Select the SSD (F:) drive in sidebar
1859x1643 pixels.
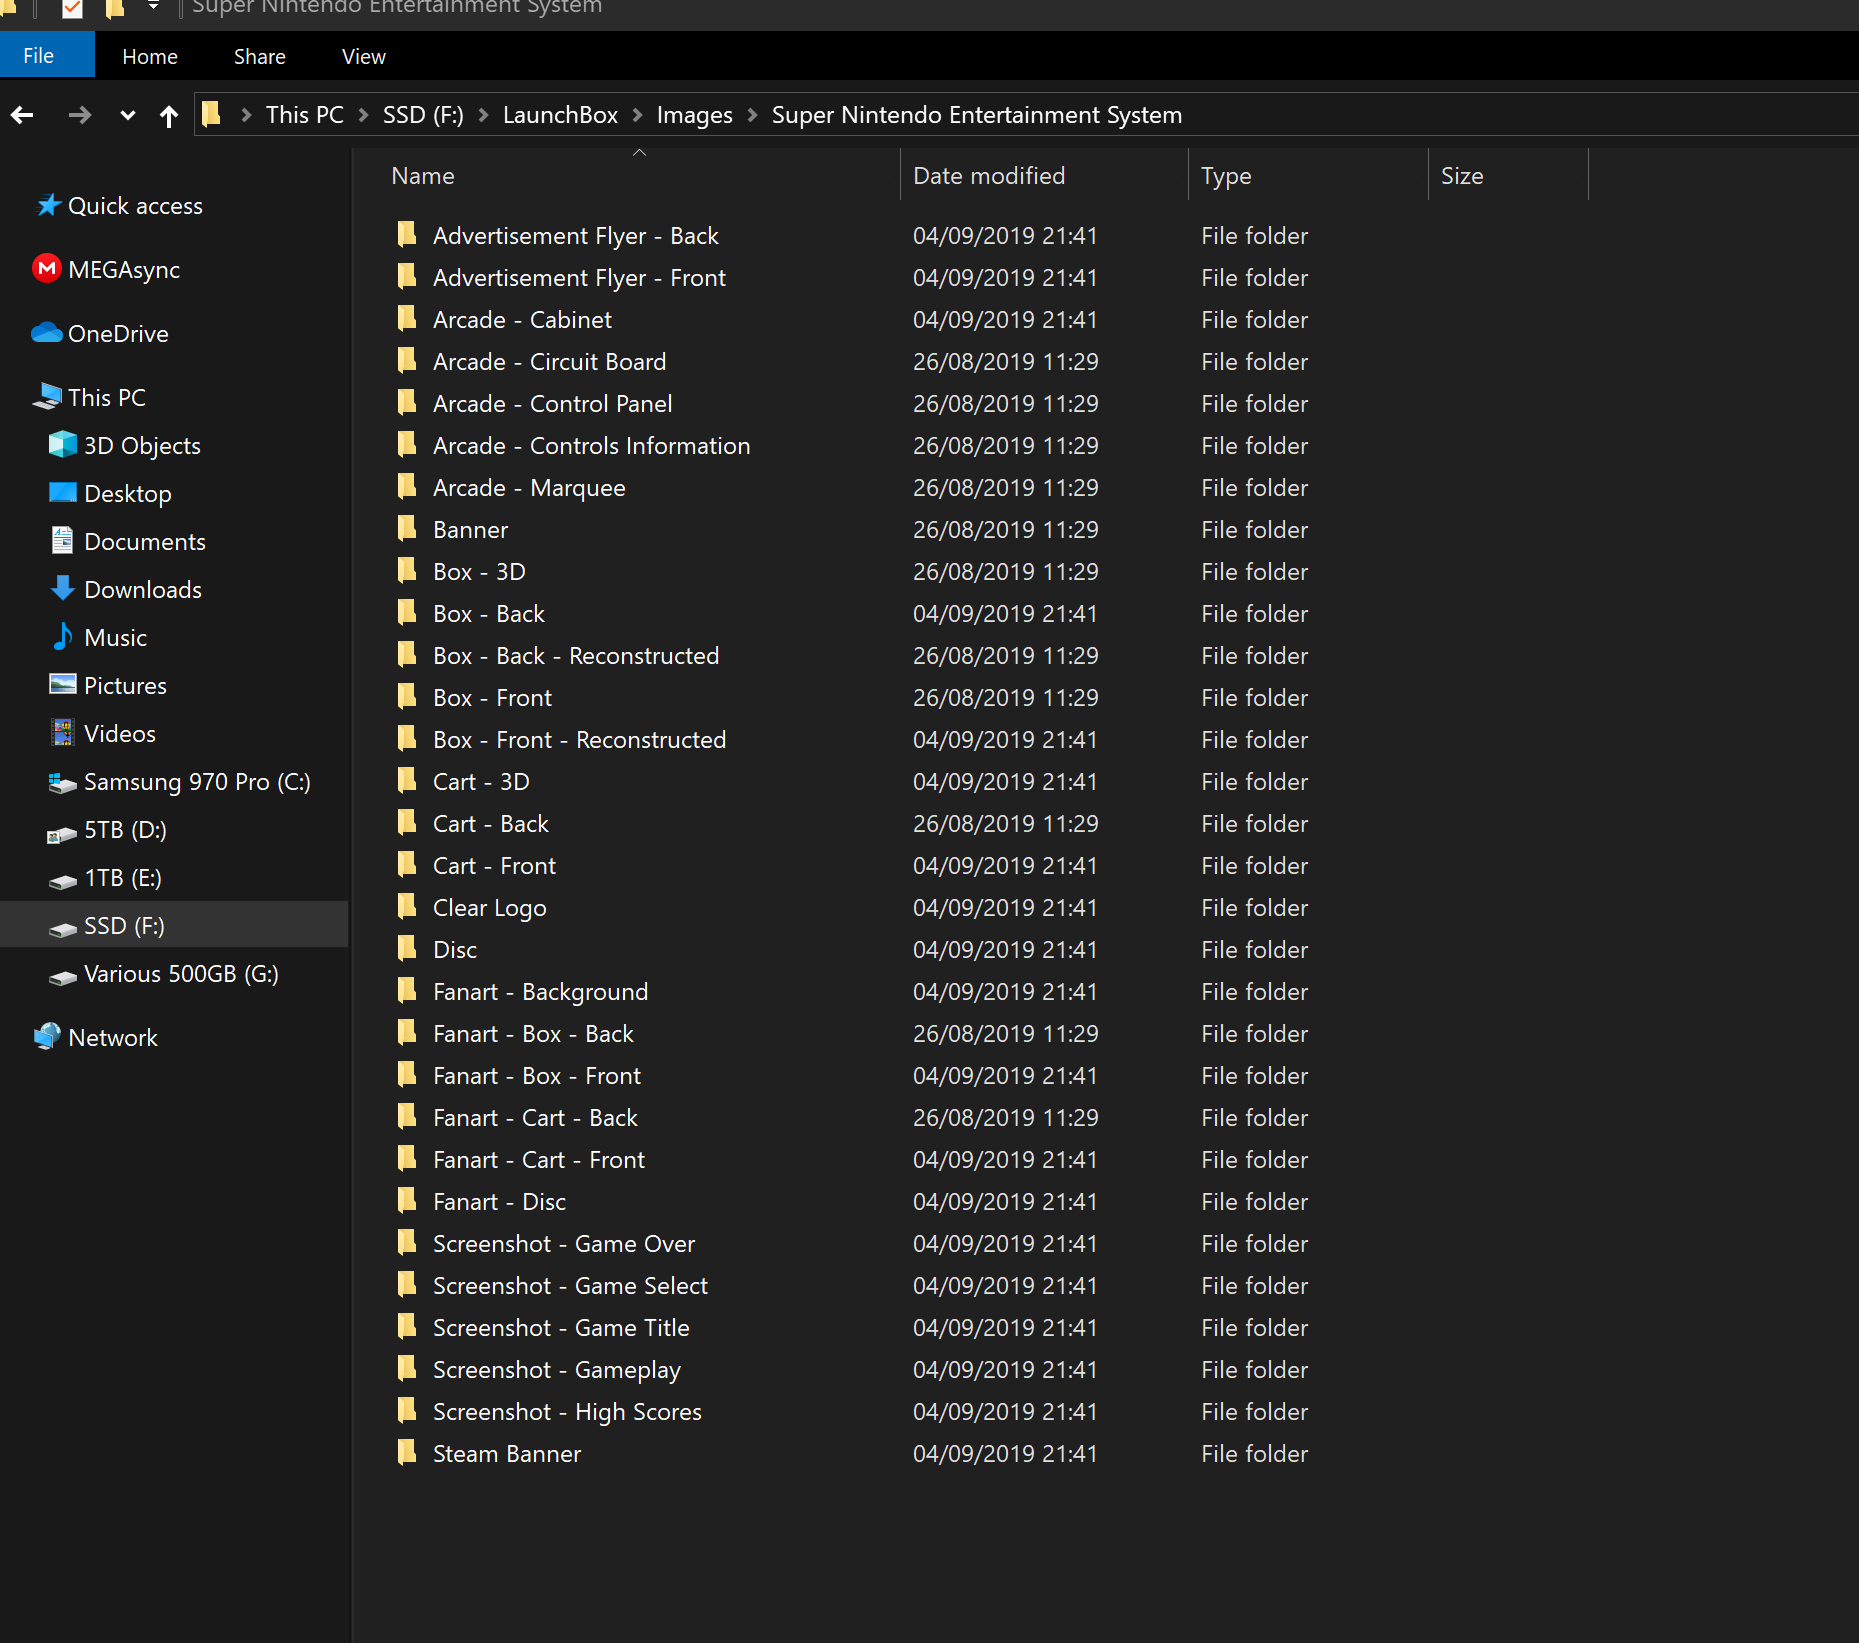coord(174,925)
